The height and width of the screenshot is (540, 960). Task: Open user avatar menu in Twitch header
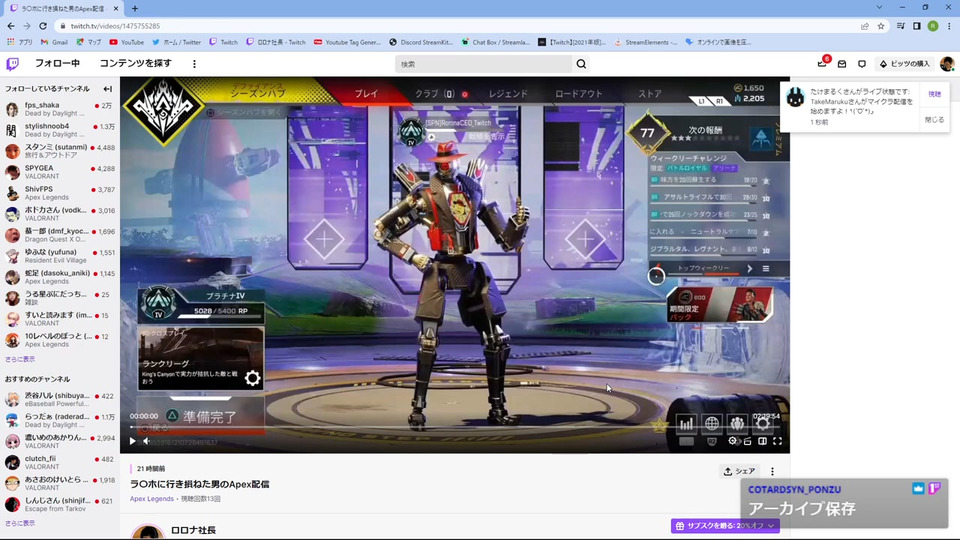point(947,64)
